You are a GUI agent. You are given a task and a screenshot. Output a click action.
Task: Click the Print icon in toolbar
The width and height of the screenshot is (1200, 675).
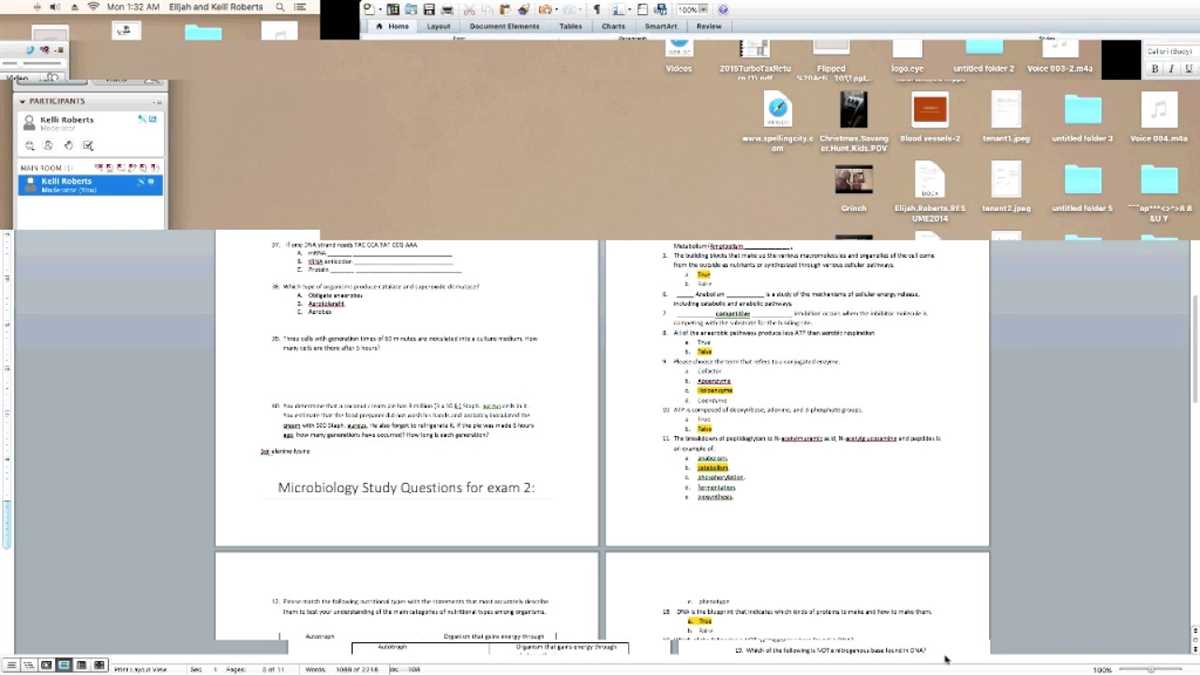pos(447,10)
